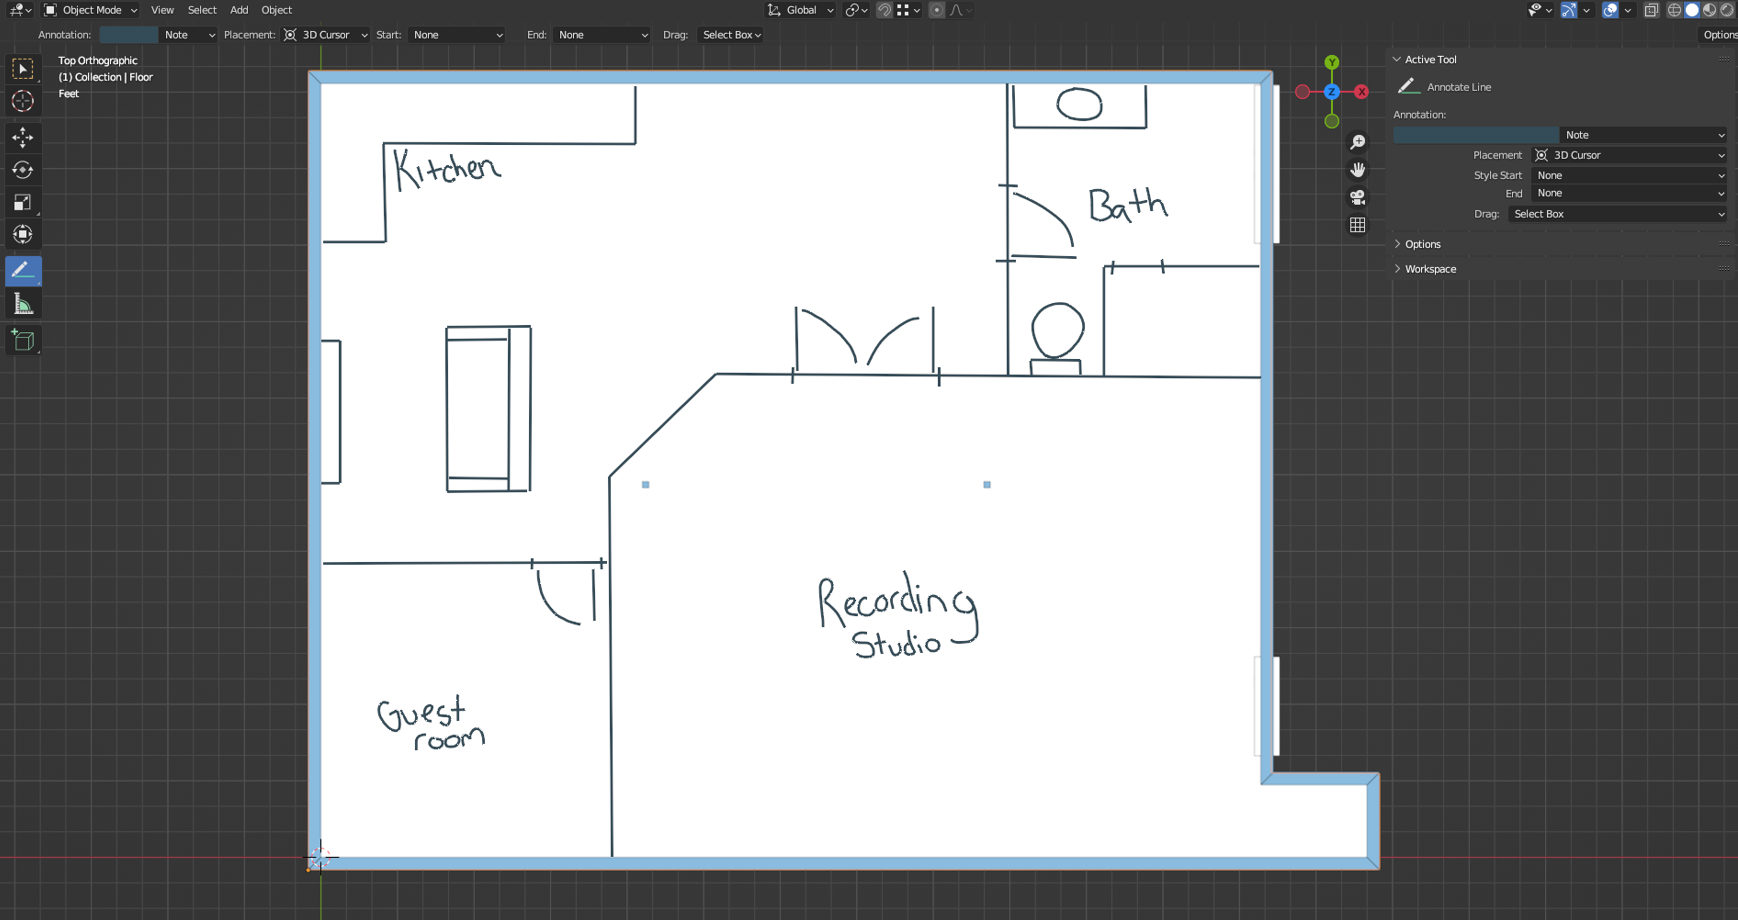Screen dimensions: 1738x920
Task: Open sidebar Note layer dropdown
Action: tap(1644, 135)
